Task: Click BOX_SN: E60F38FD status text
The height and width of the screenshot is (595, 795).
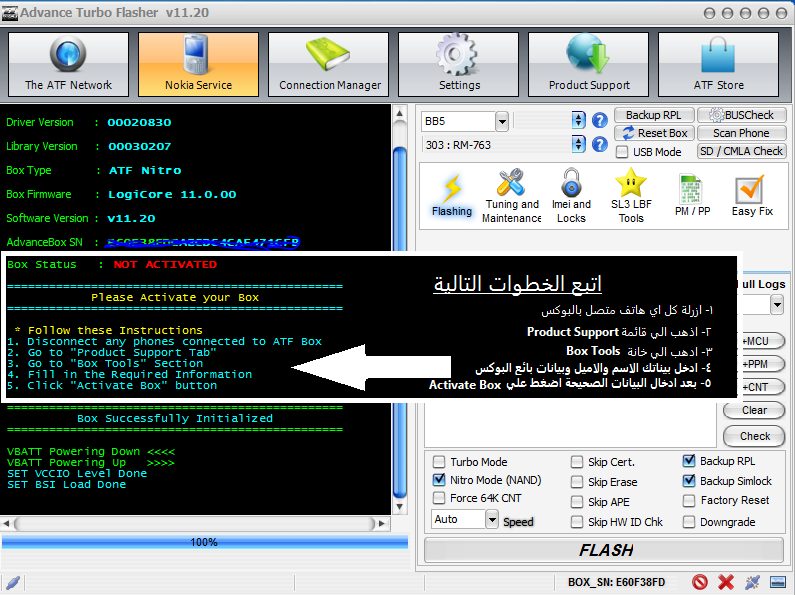Action: (616, 582)
